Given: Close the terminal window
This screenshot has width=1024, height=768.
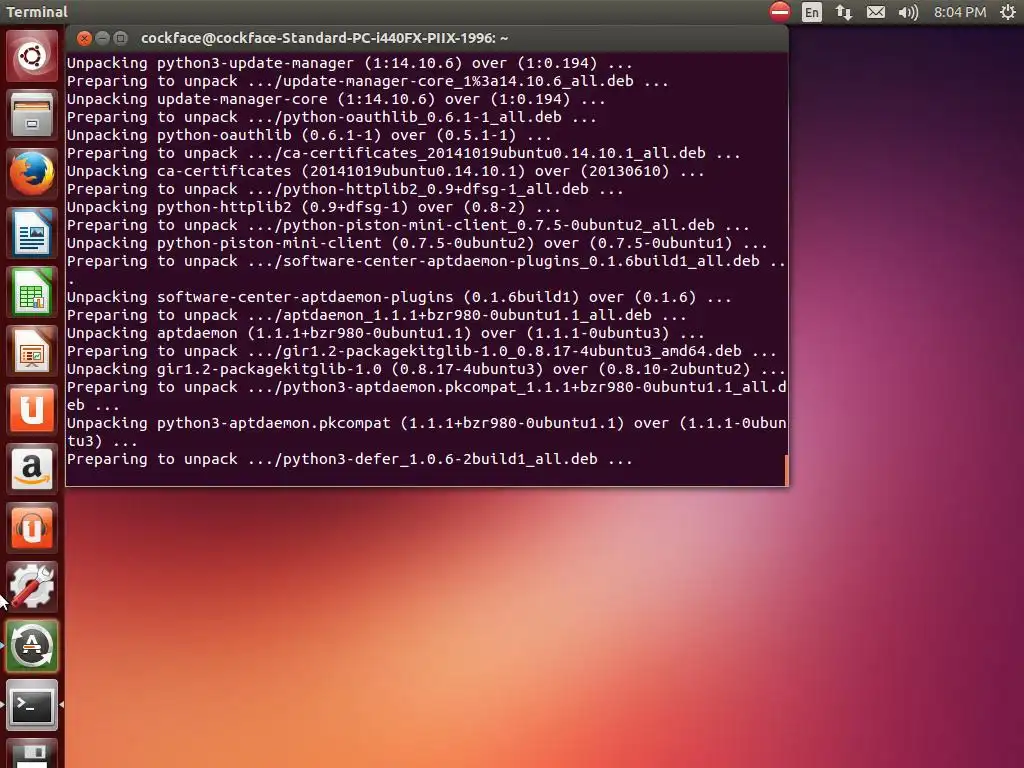Looking at the screenshot, I should pos(84,39).
